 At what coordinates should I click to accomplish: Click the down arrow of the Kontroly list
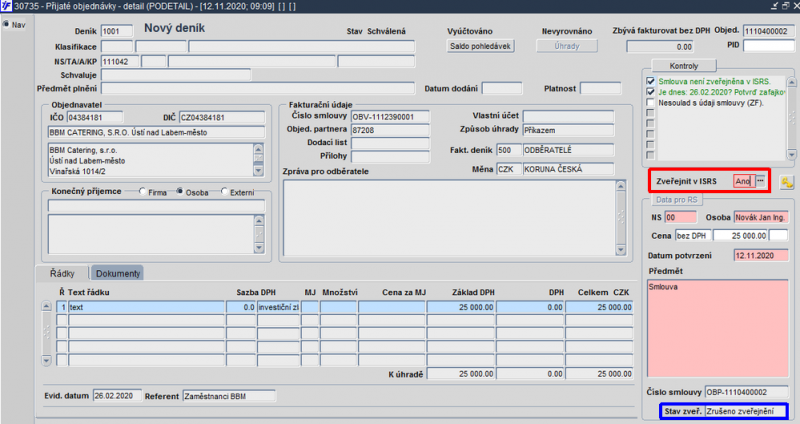coord(791,154)
